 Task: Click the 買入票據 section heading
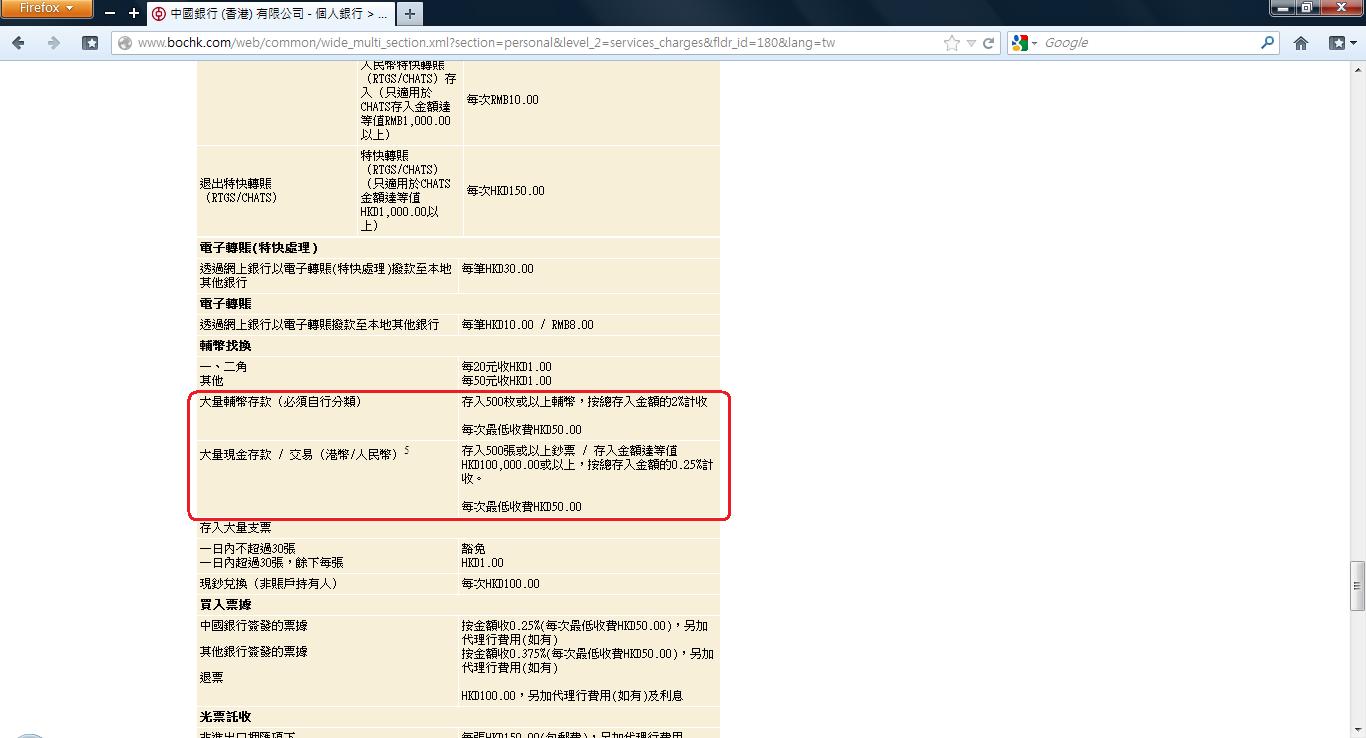pos(225,605)
